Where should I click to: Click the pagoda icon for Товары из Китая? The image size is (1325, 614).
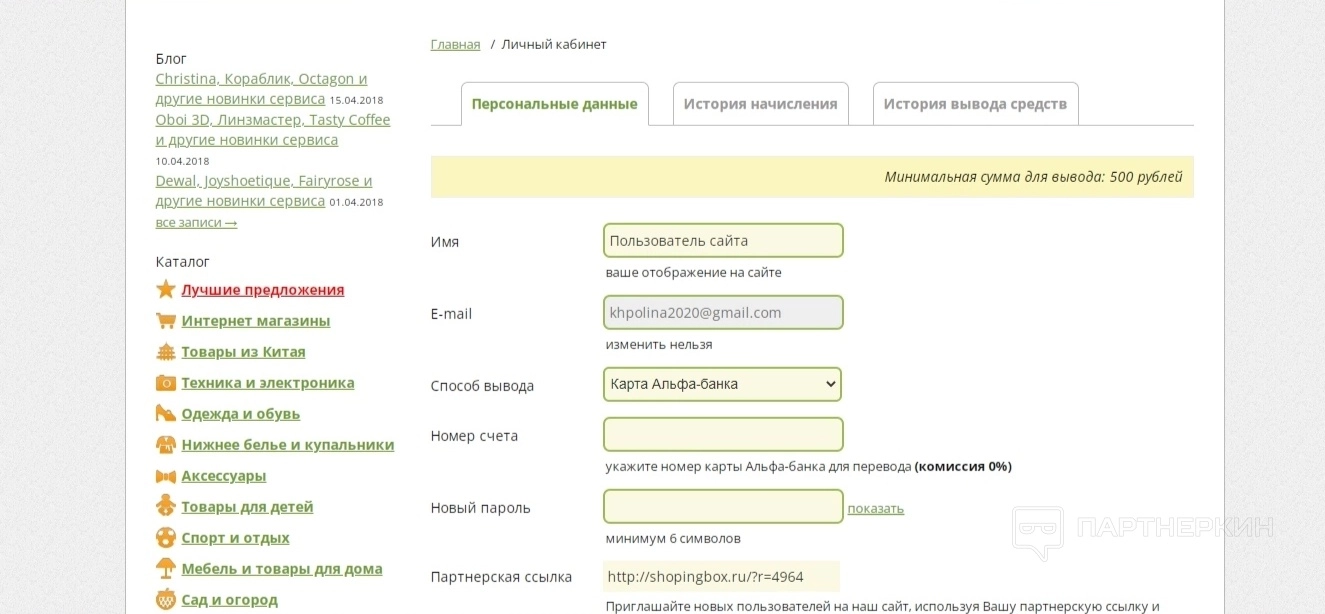(x=166, y=352)
